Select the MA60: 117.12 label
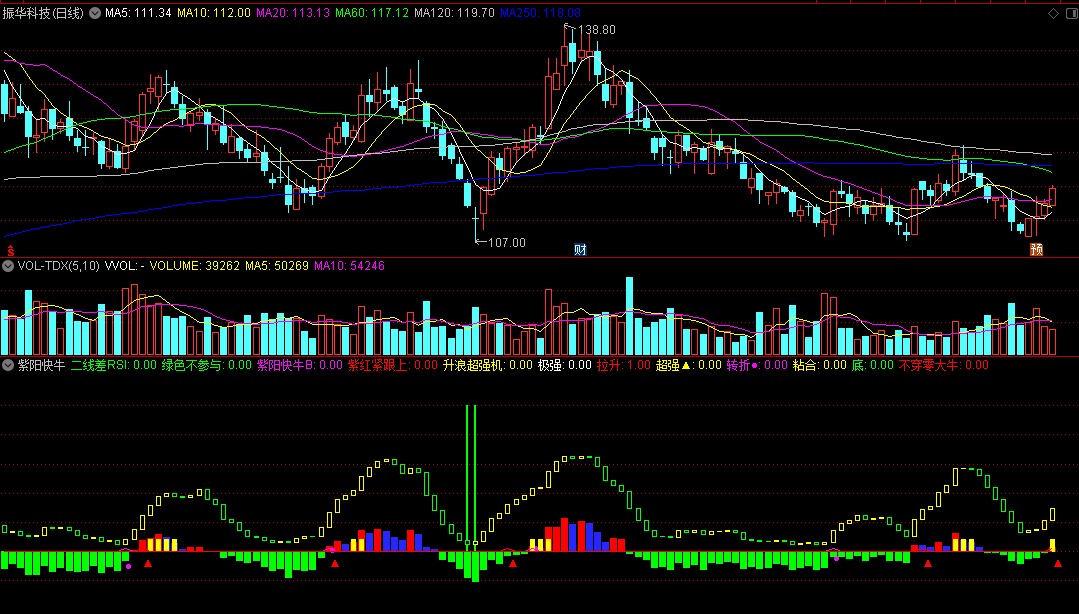 coord(372,13)
